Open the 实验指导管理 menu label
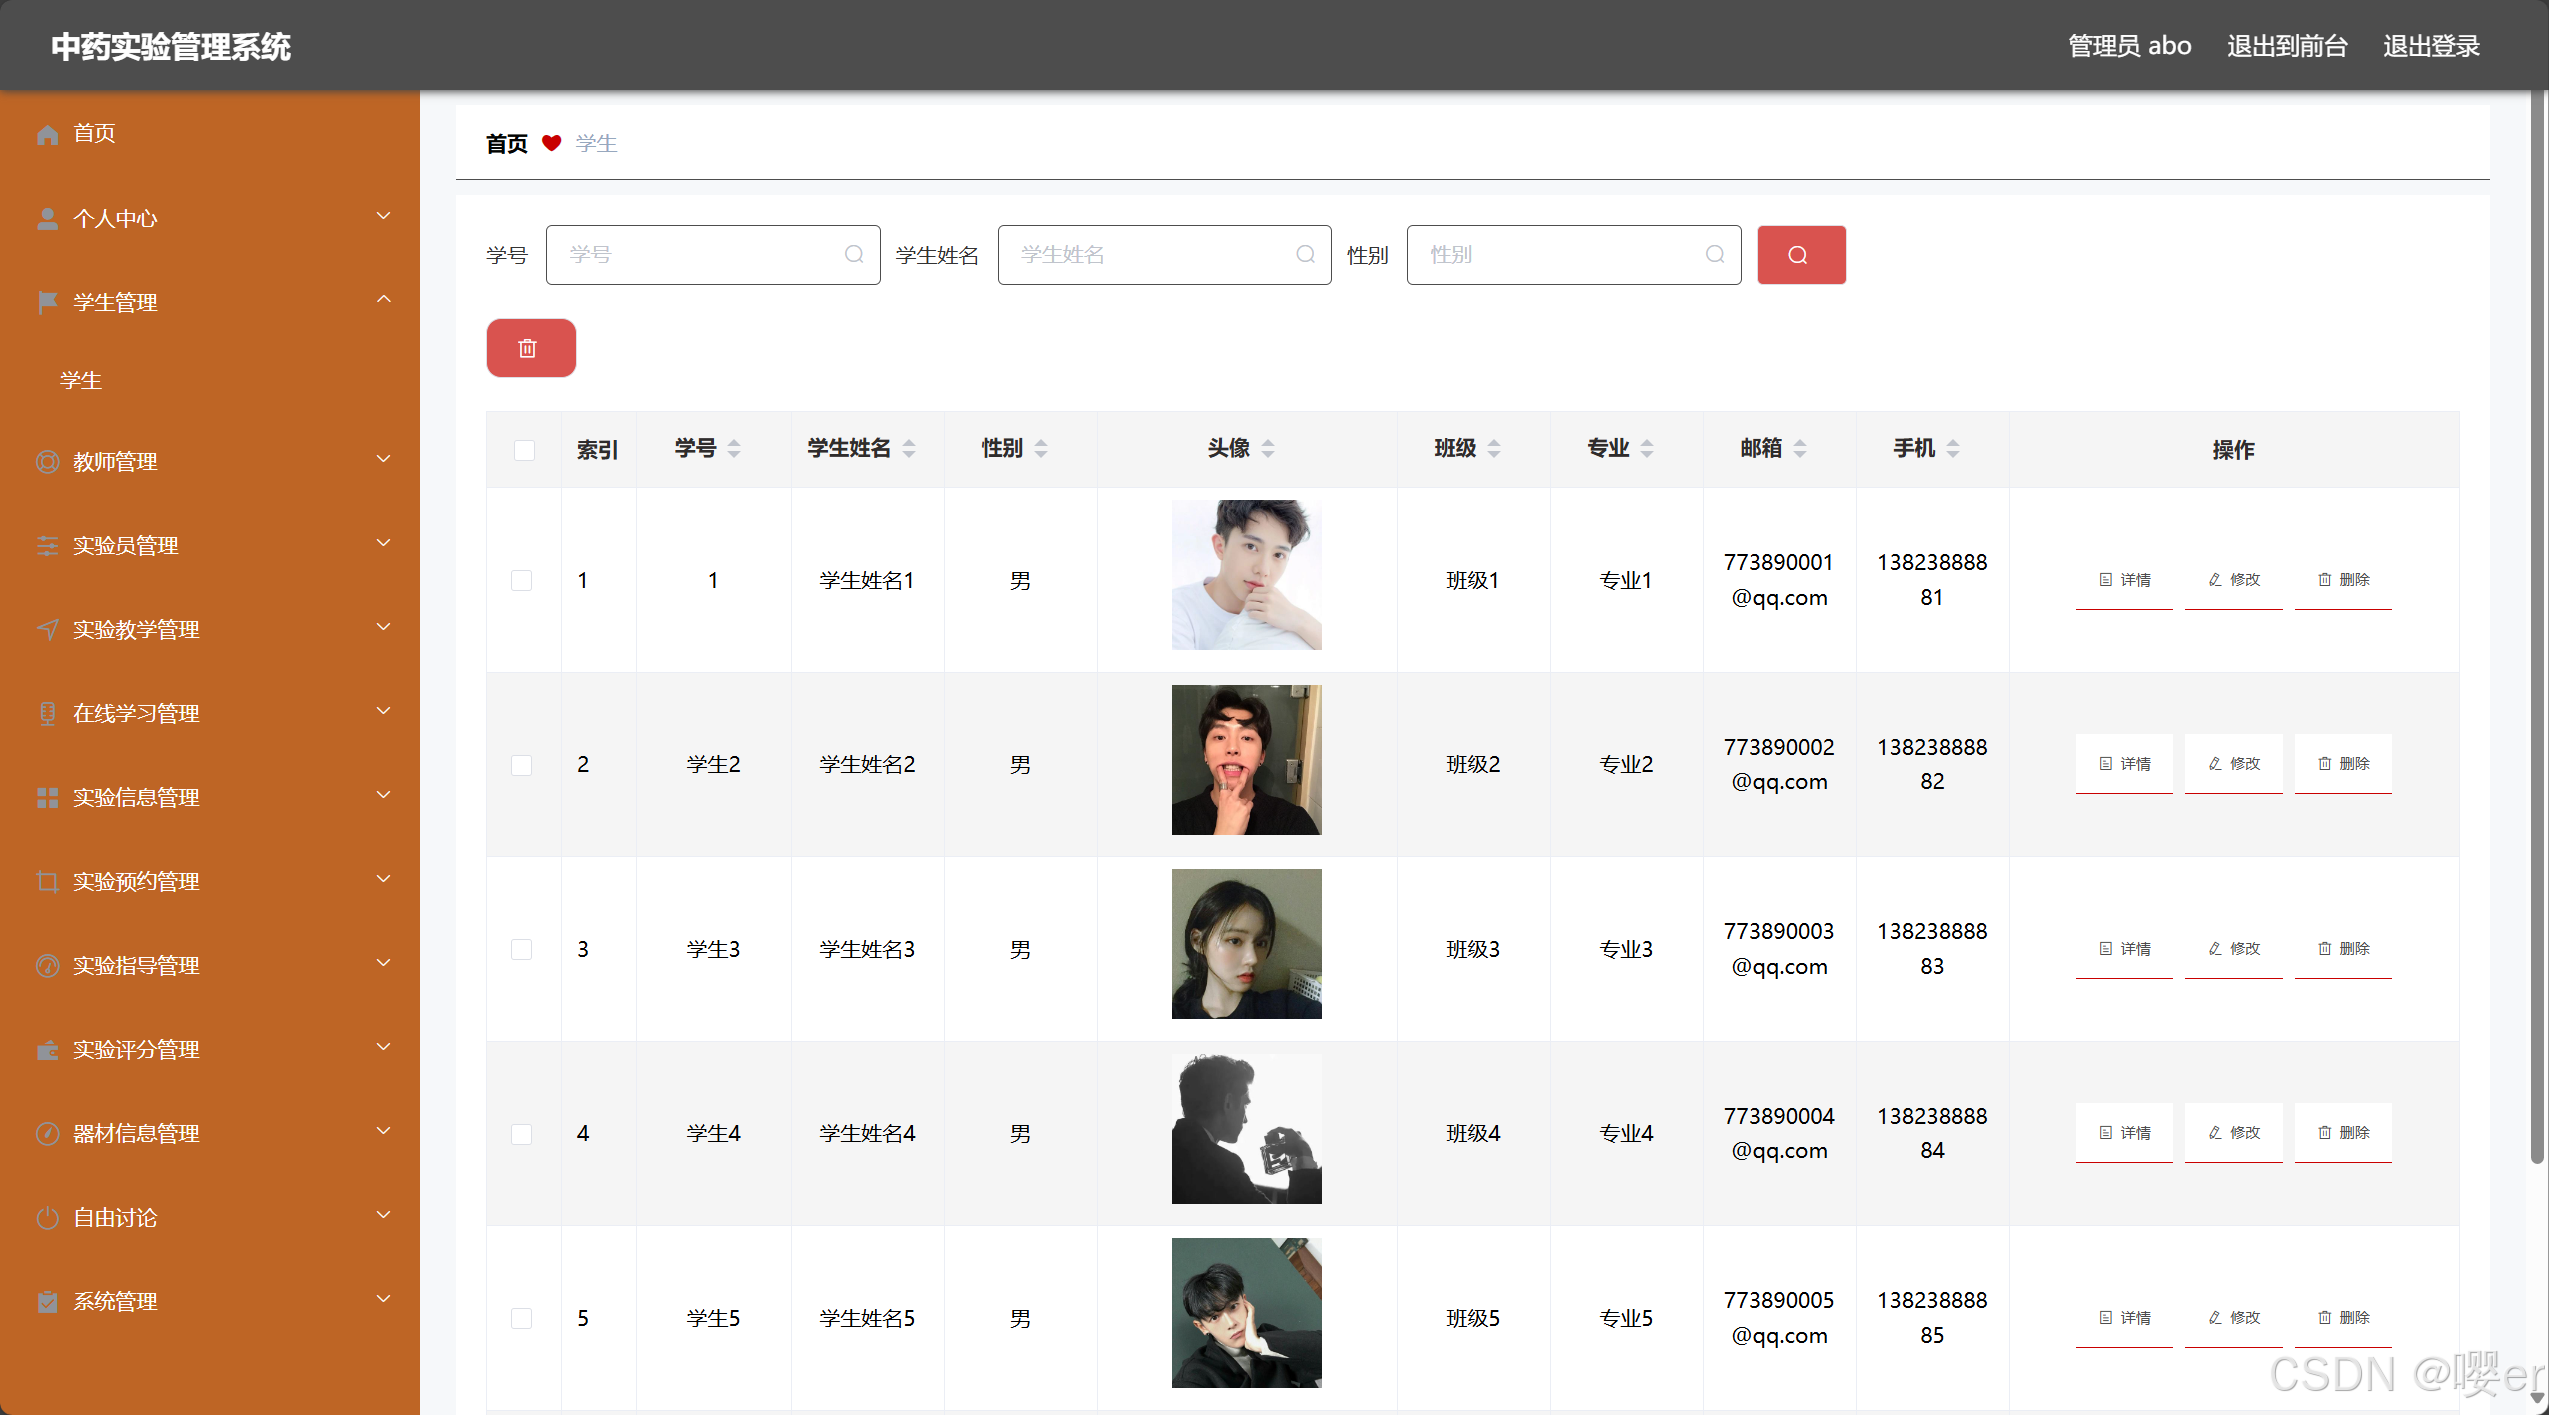 (136, 966)
